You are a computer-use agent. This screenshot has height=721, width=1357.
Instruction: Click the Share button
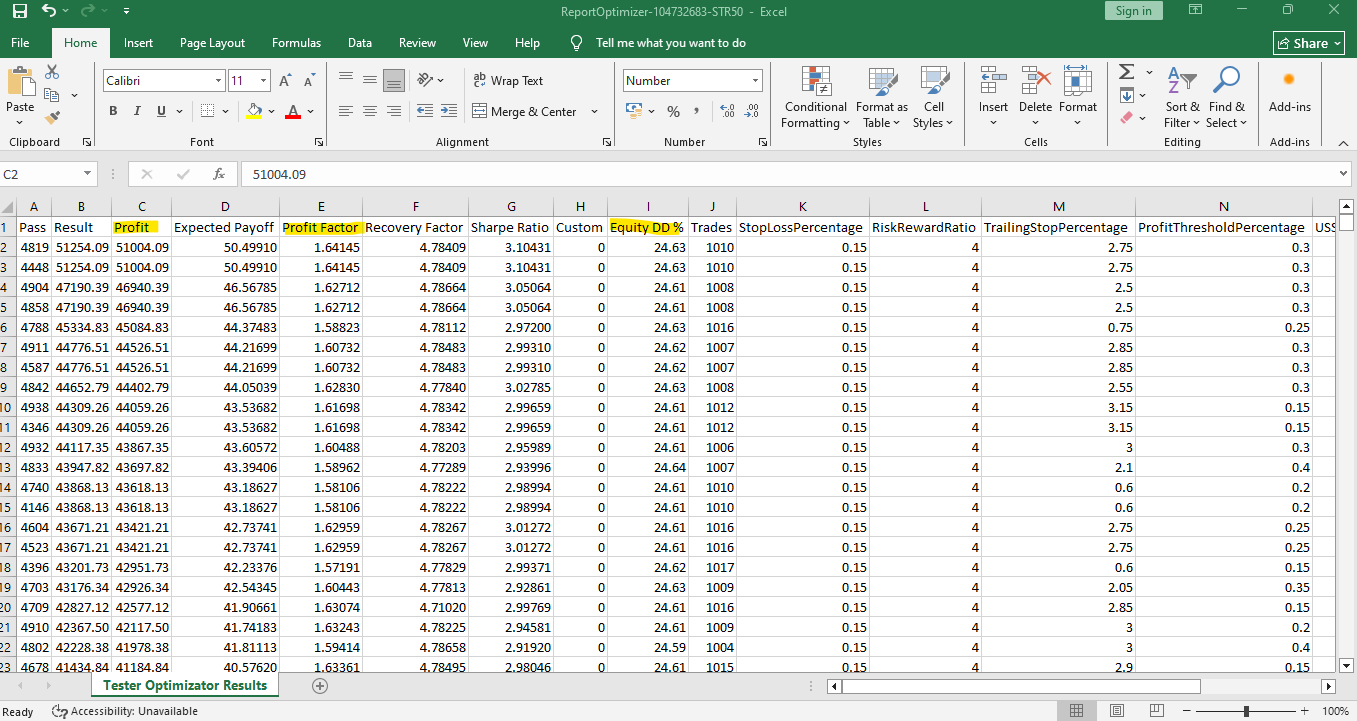(x=1308, y=43)
